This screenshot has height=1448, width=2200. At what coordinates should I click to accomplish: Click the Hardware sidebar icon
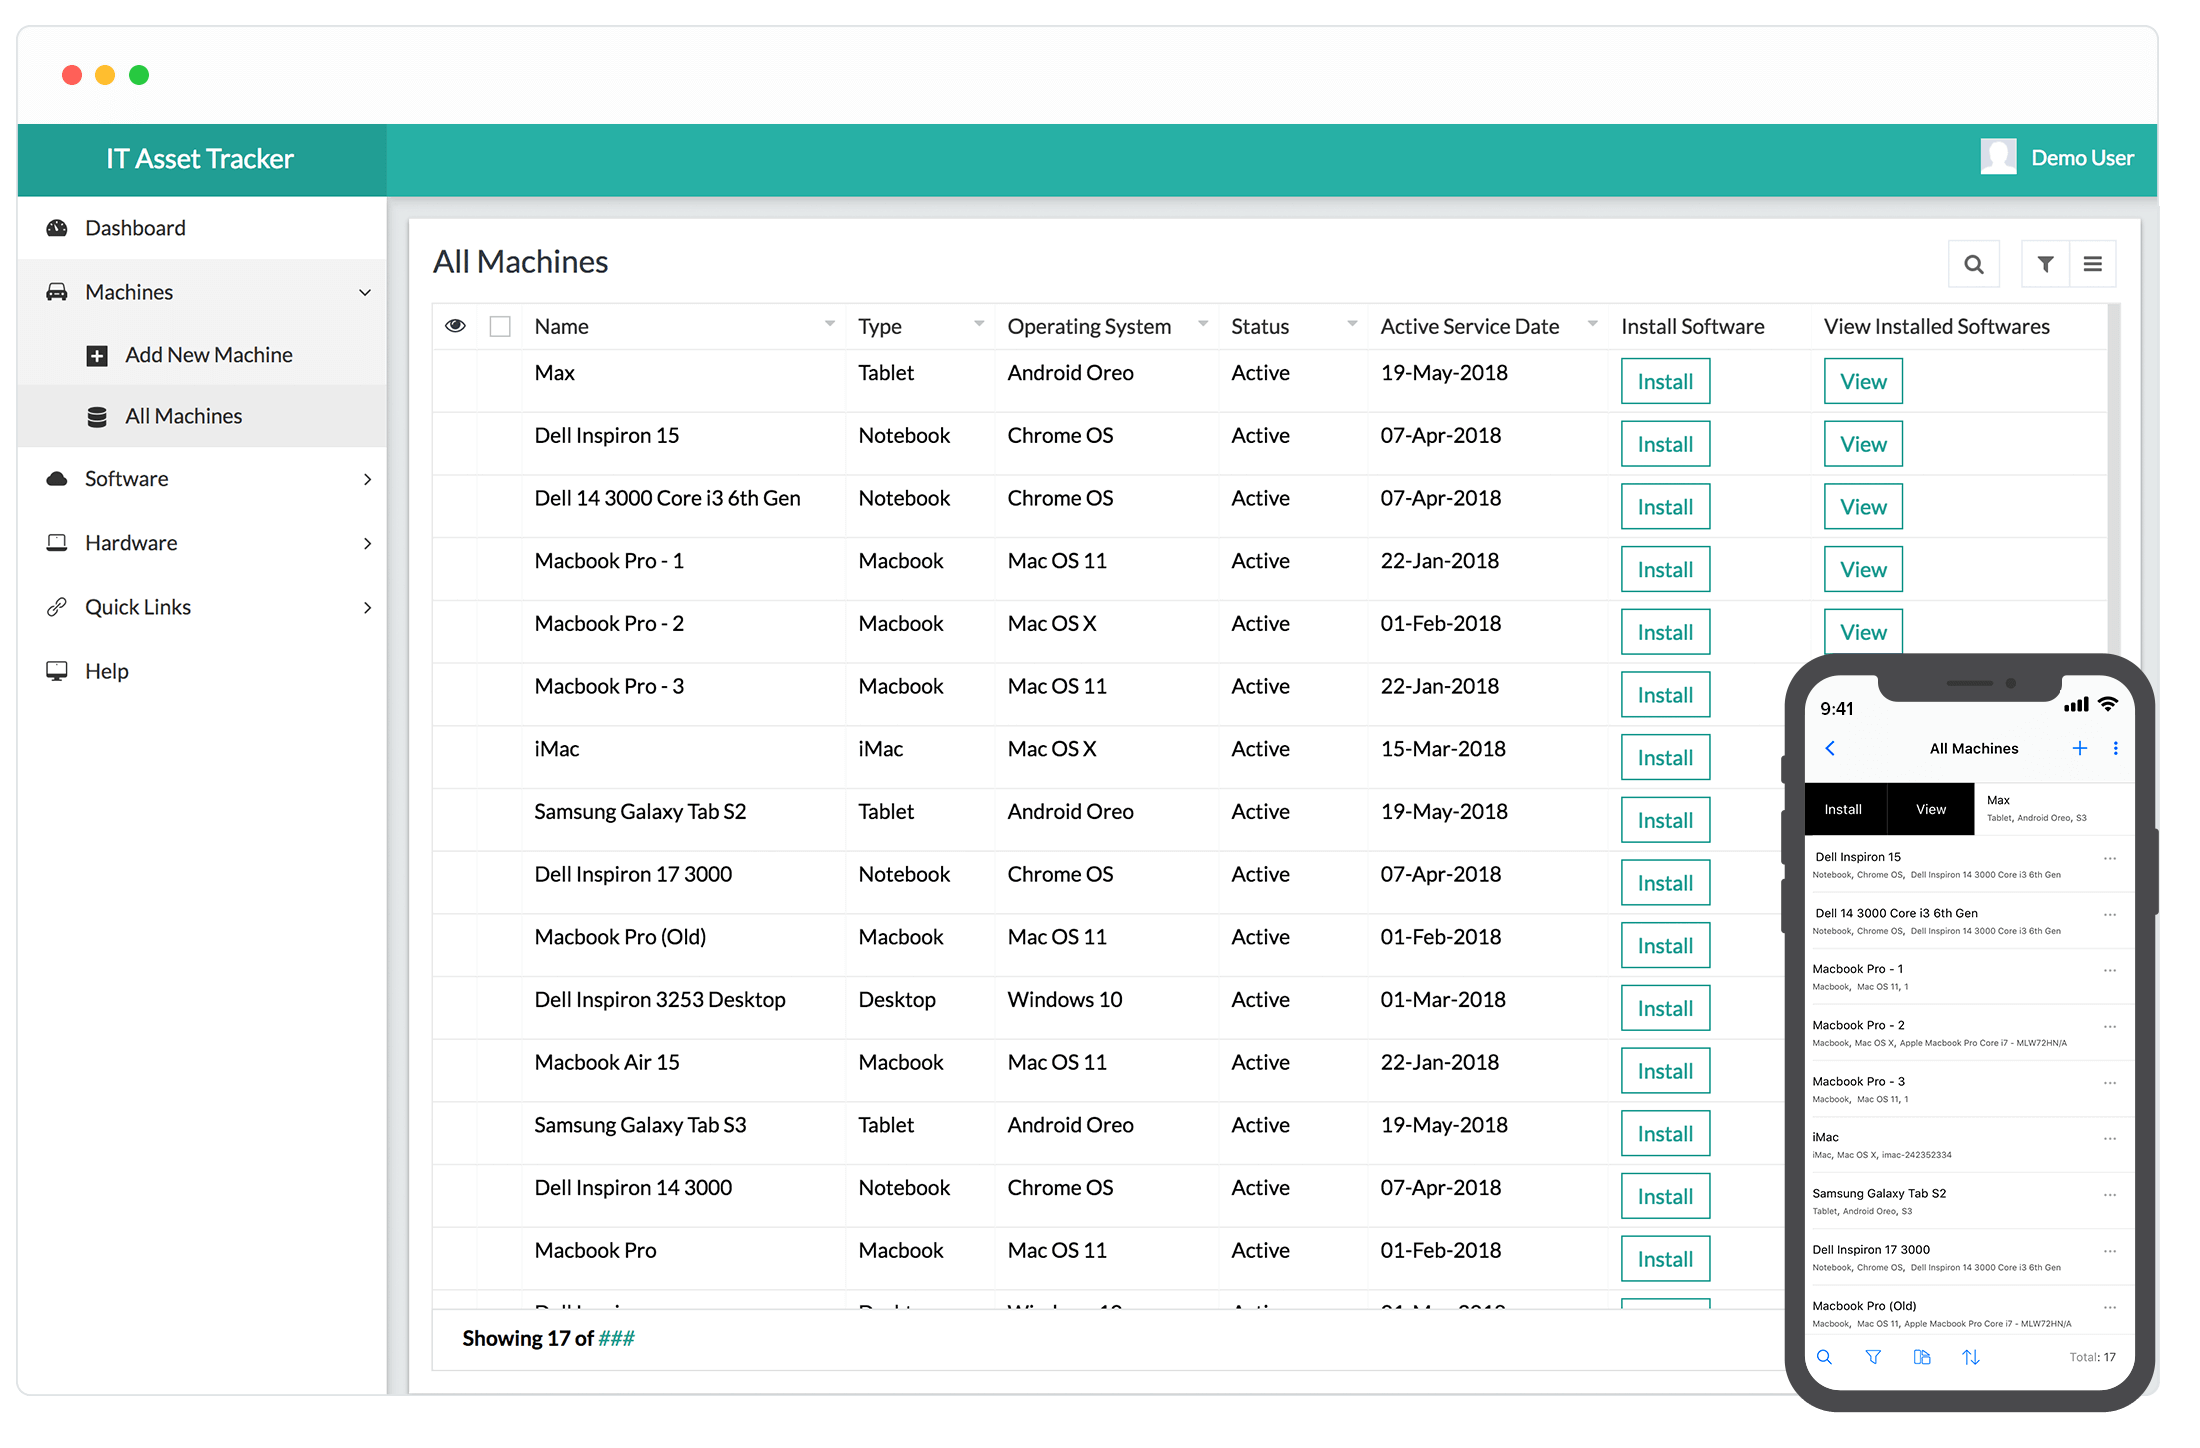point(57,543)
